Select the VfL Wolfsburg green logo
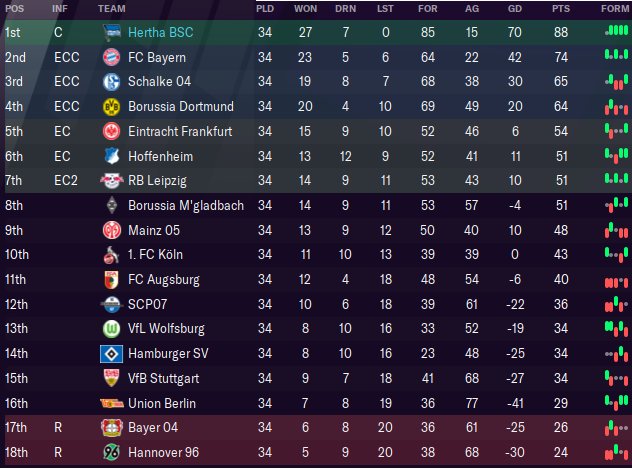632x469 pixels. click(x=111, y=329)
